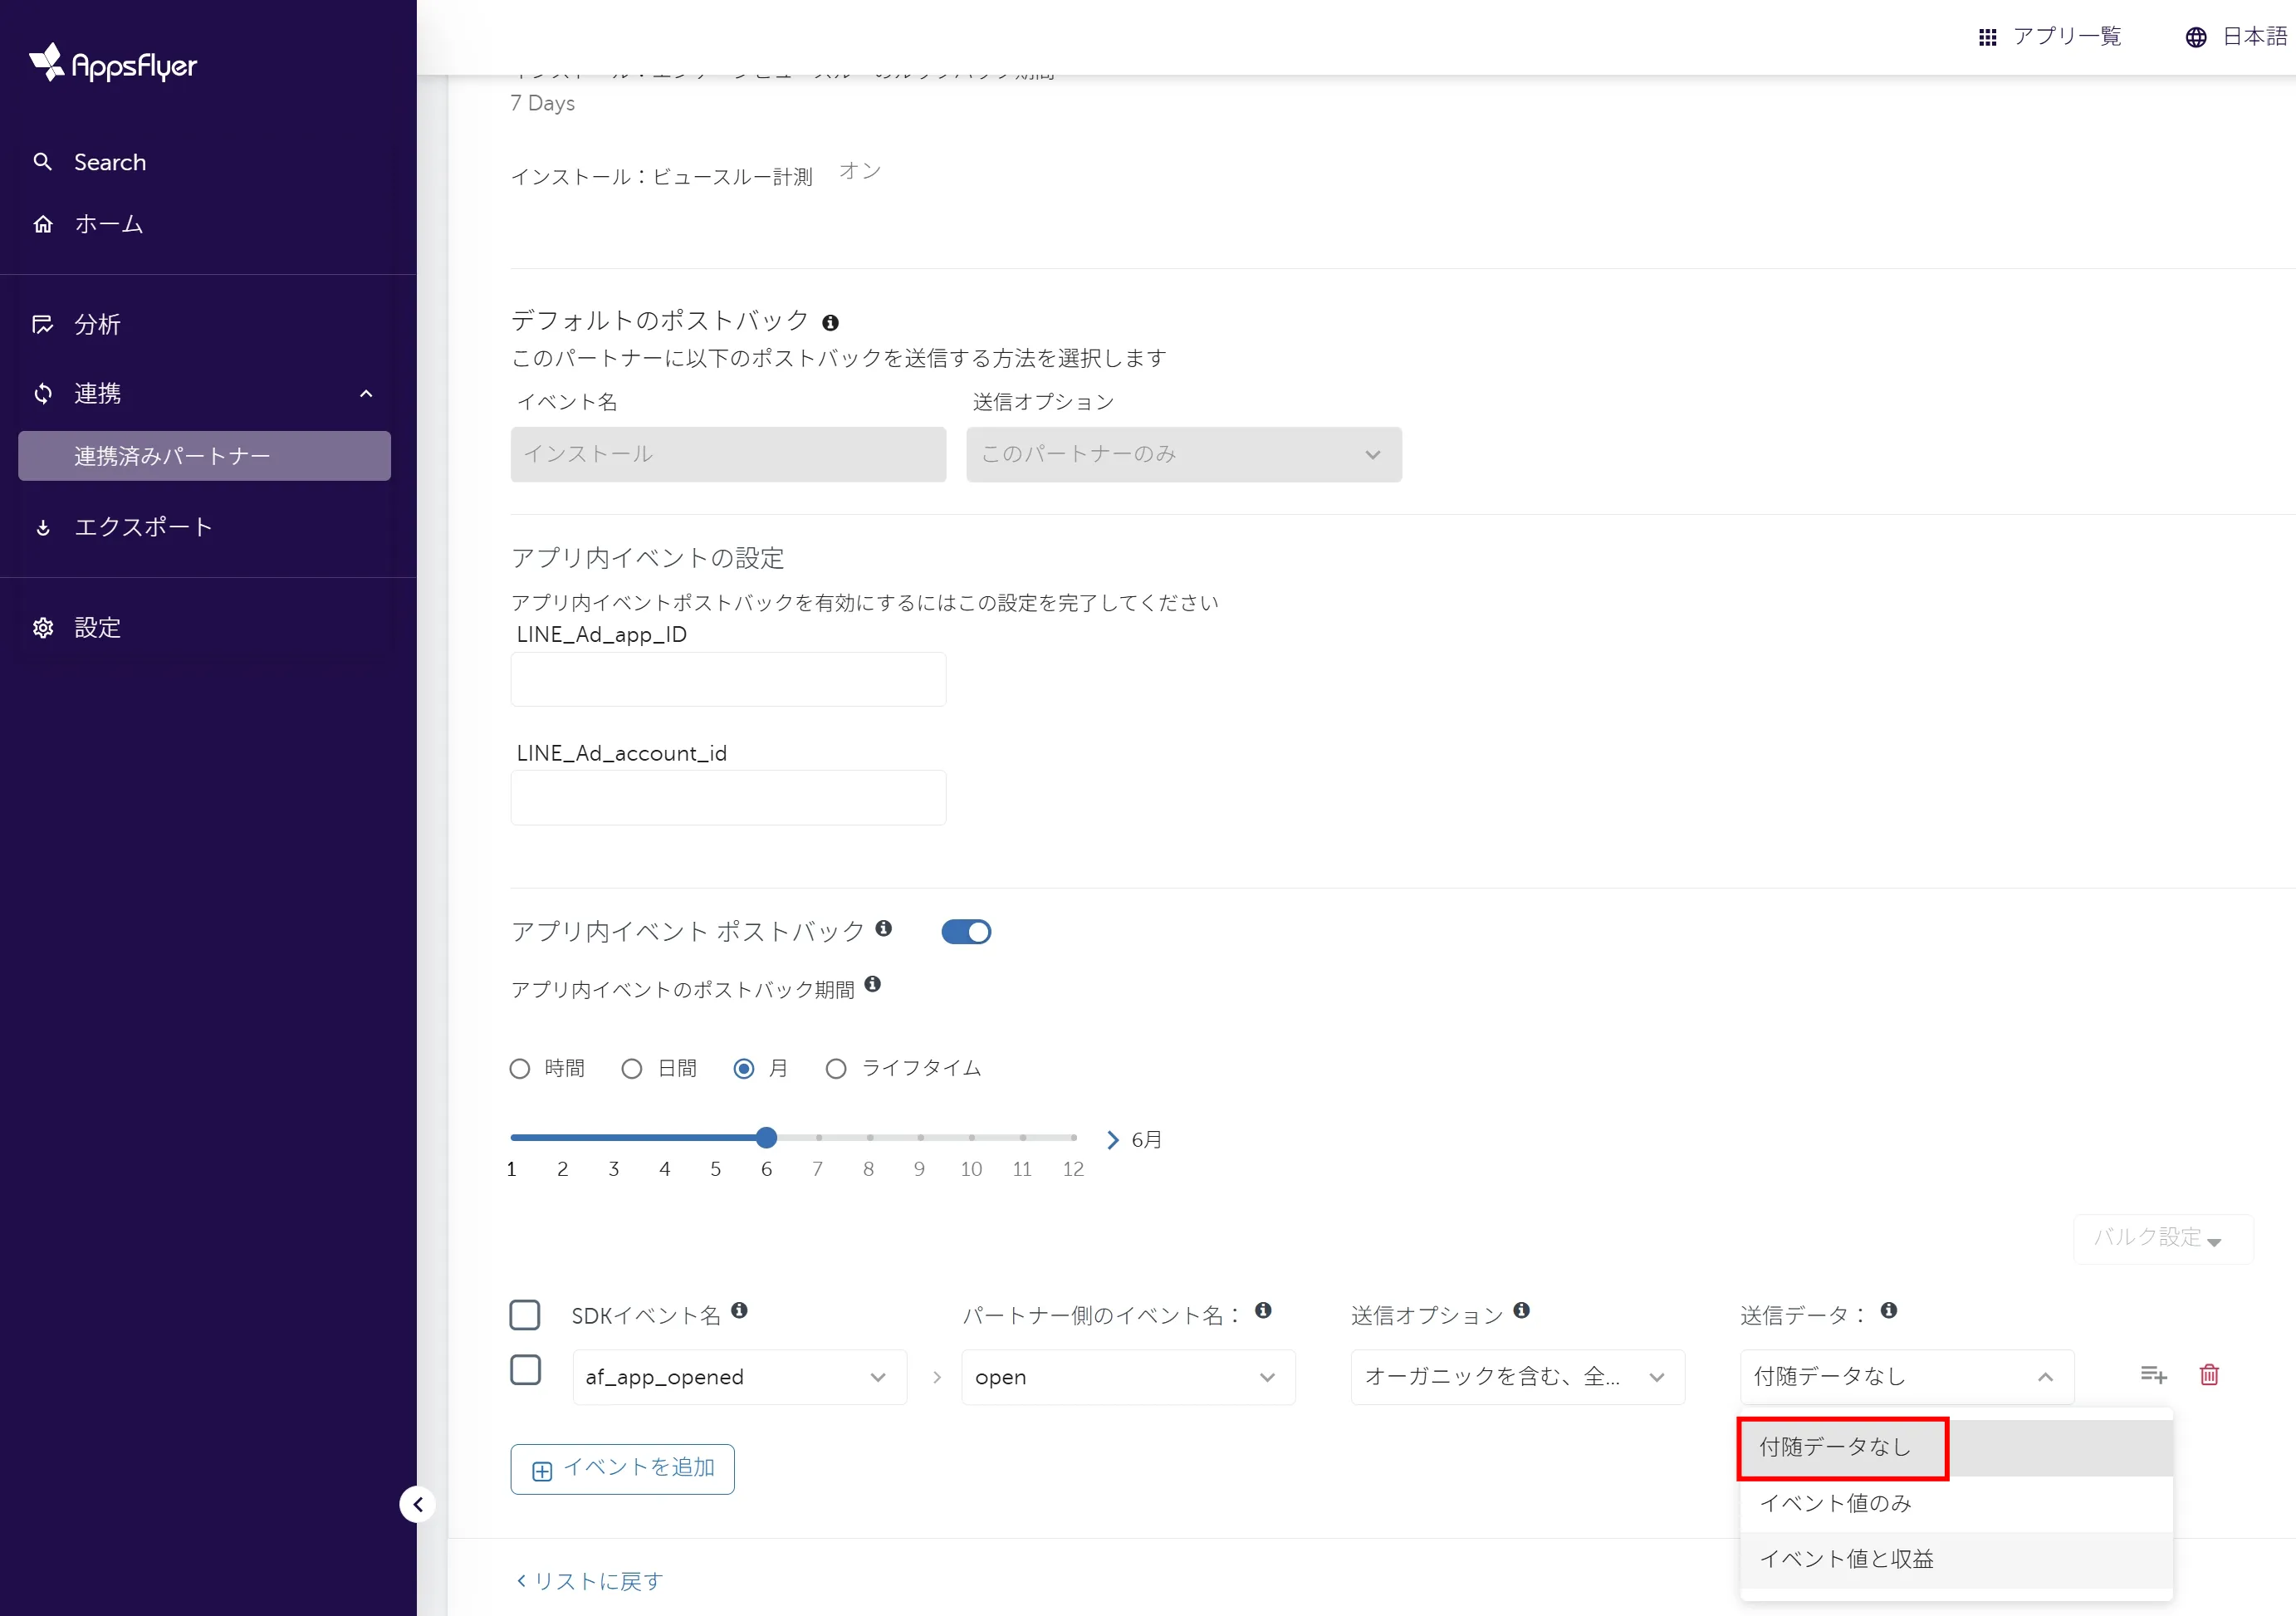The image size is (2296, 1616).
Task: Choose イベント値と収益 from the list
Action: pos(1847,1559)
